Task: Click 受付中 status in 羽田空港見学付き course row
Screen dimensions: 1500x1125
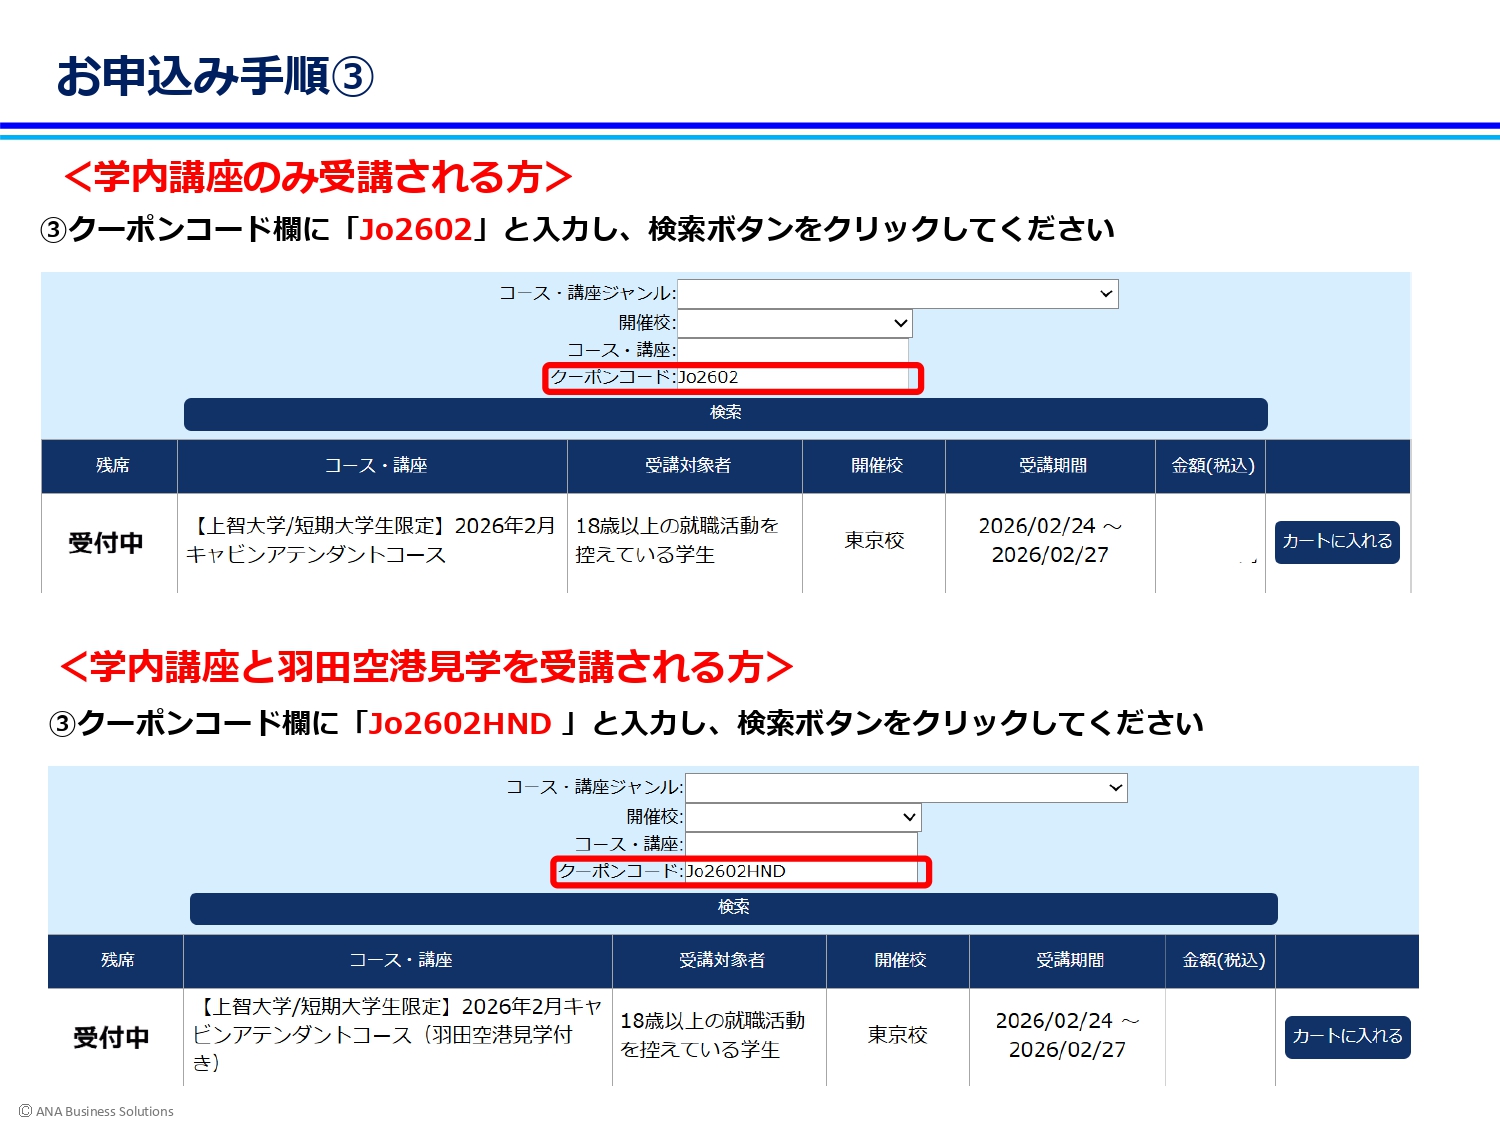Action: pyautogui.click(x=111, y=1037)
